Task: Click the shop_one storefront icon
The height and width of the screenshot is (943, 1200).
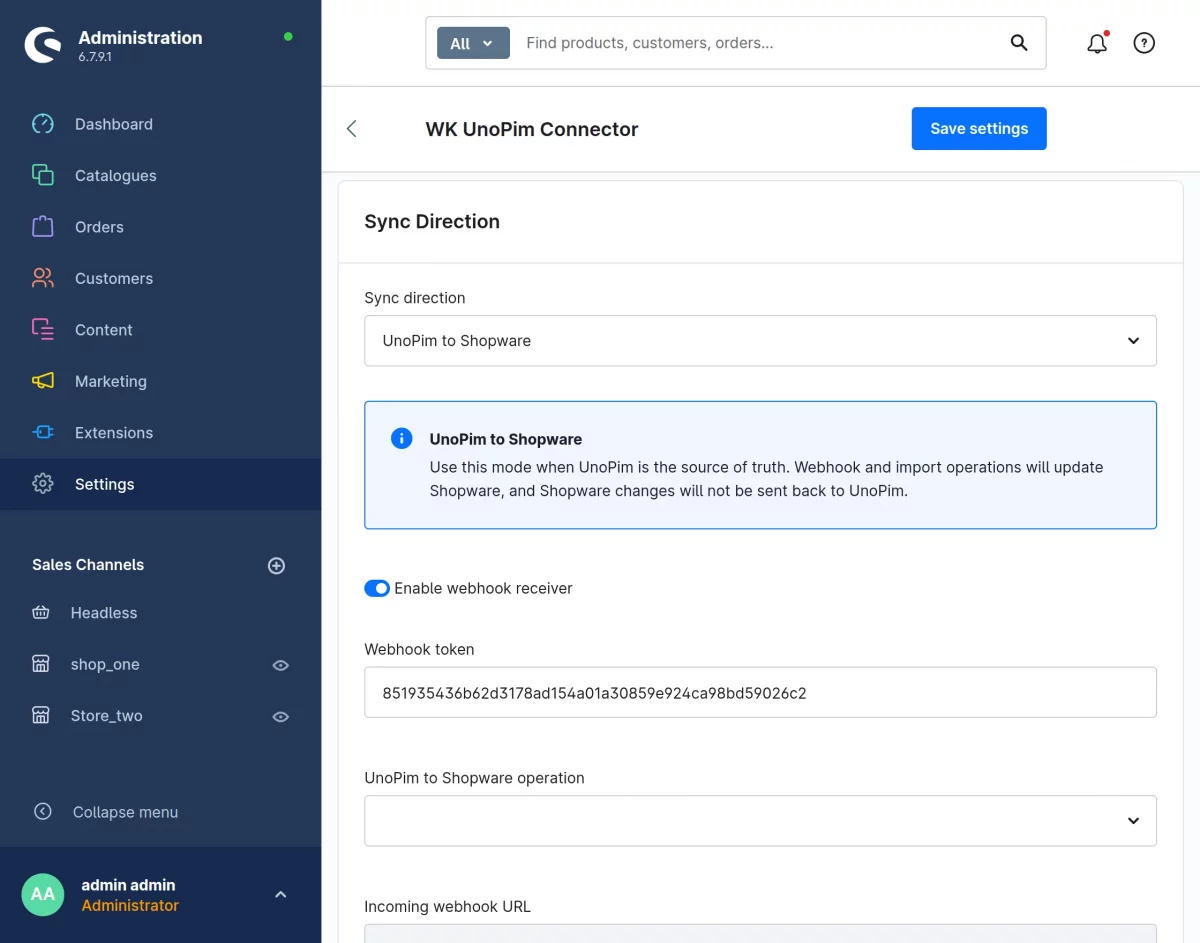Action: [x=41, y=664]
